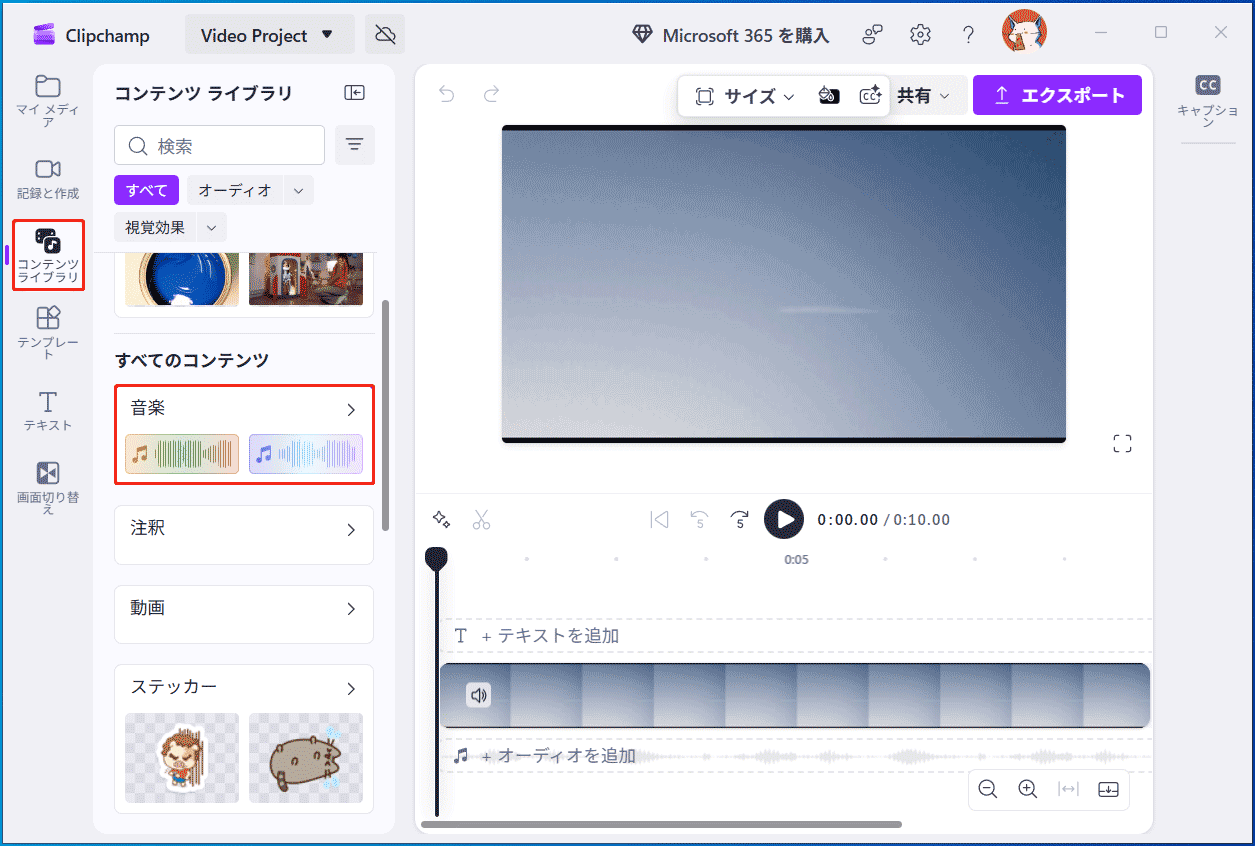
Task: Zoom into the timeline with magnifier plus
Action: pyautogui.click(x=1027, y=789)
